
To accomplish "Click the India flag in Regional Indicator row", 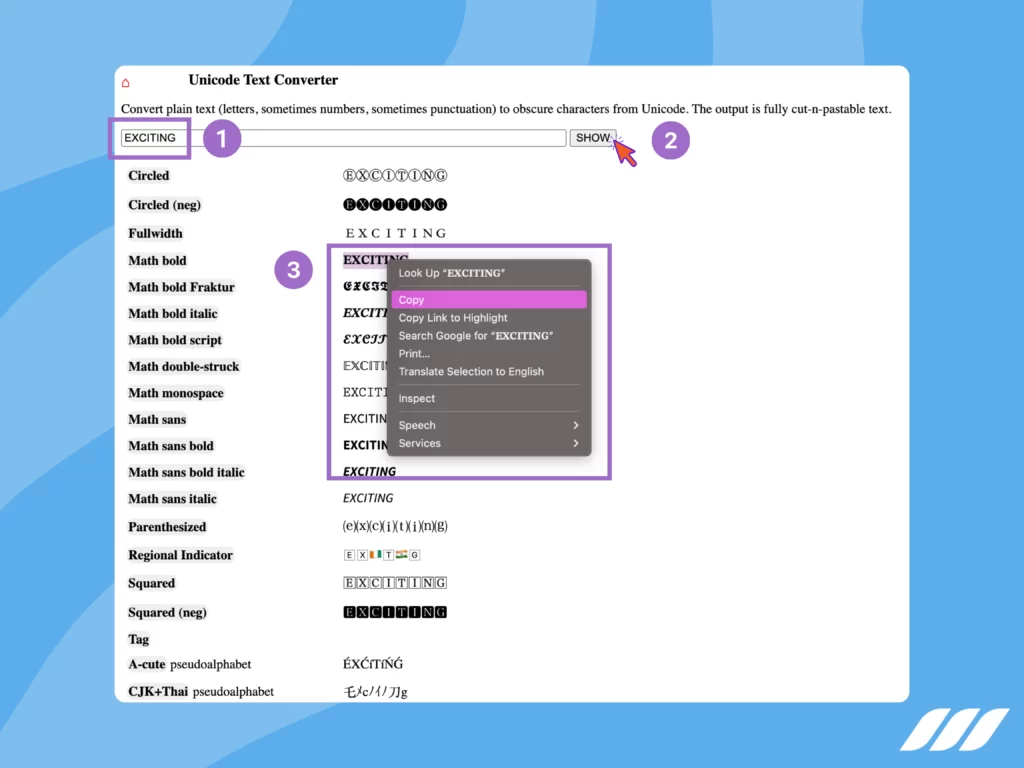I will pyautogui.click(x=402, y=555).
